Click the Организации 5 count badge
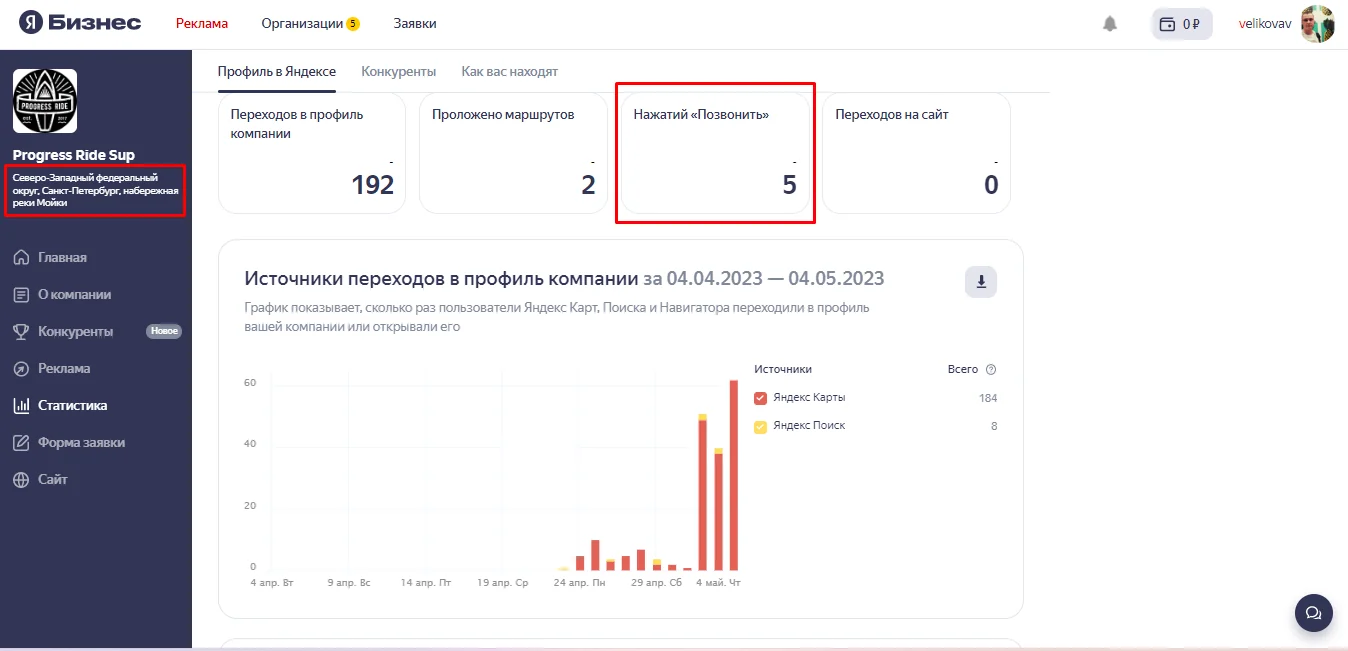The width and height of the screenshot is (1348, 651). click(353, 23)
